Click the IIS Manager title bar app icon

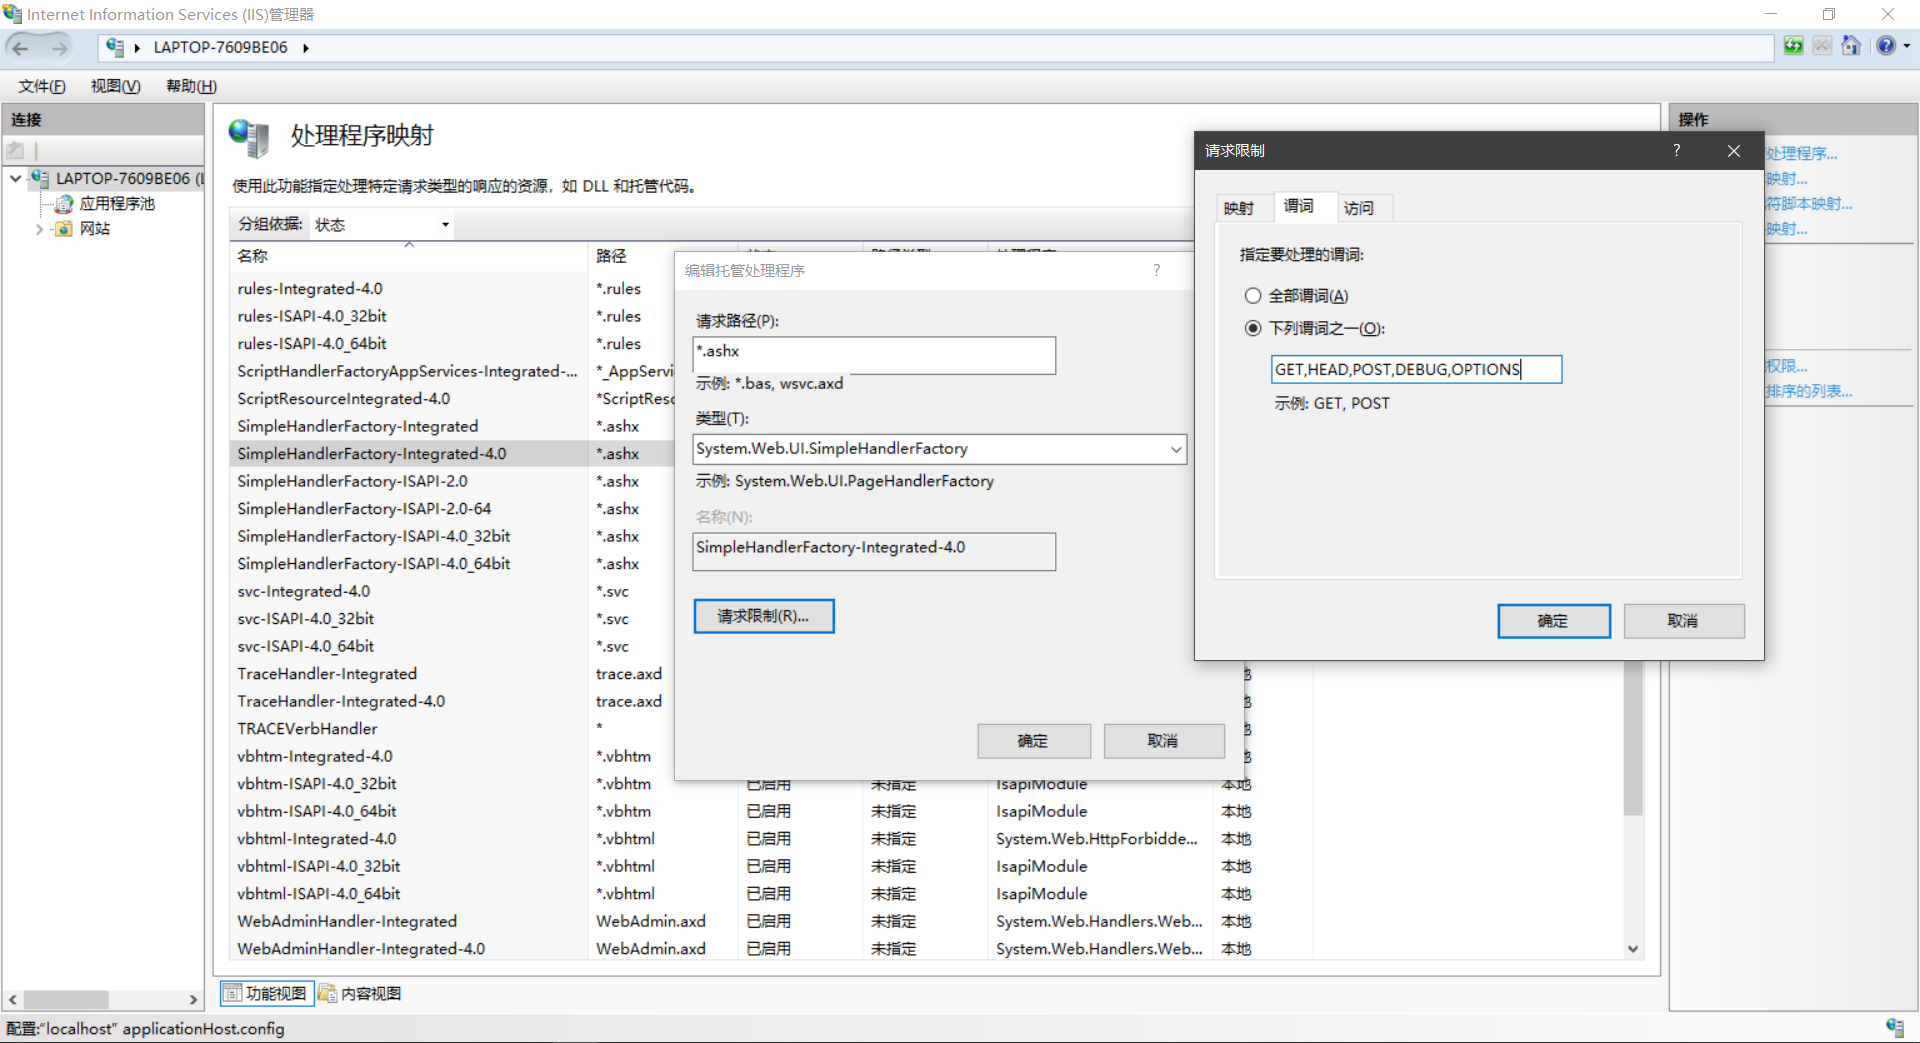(12, 14)
